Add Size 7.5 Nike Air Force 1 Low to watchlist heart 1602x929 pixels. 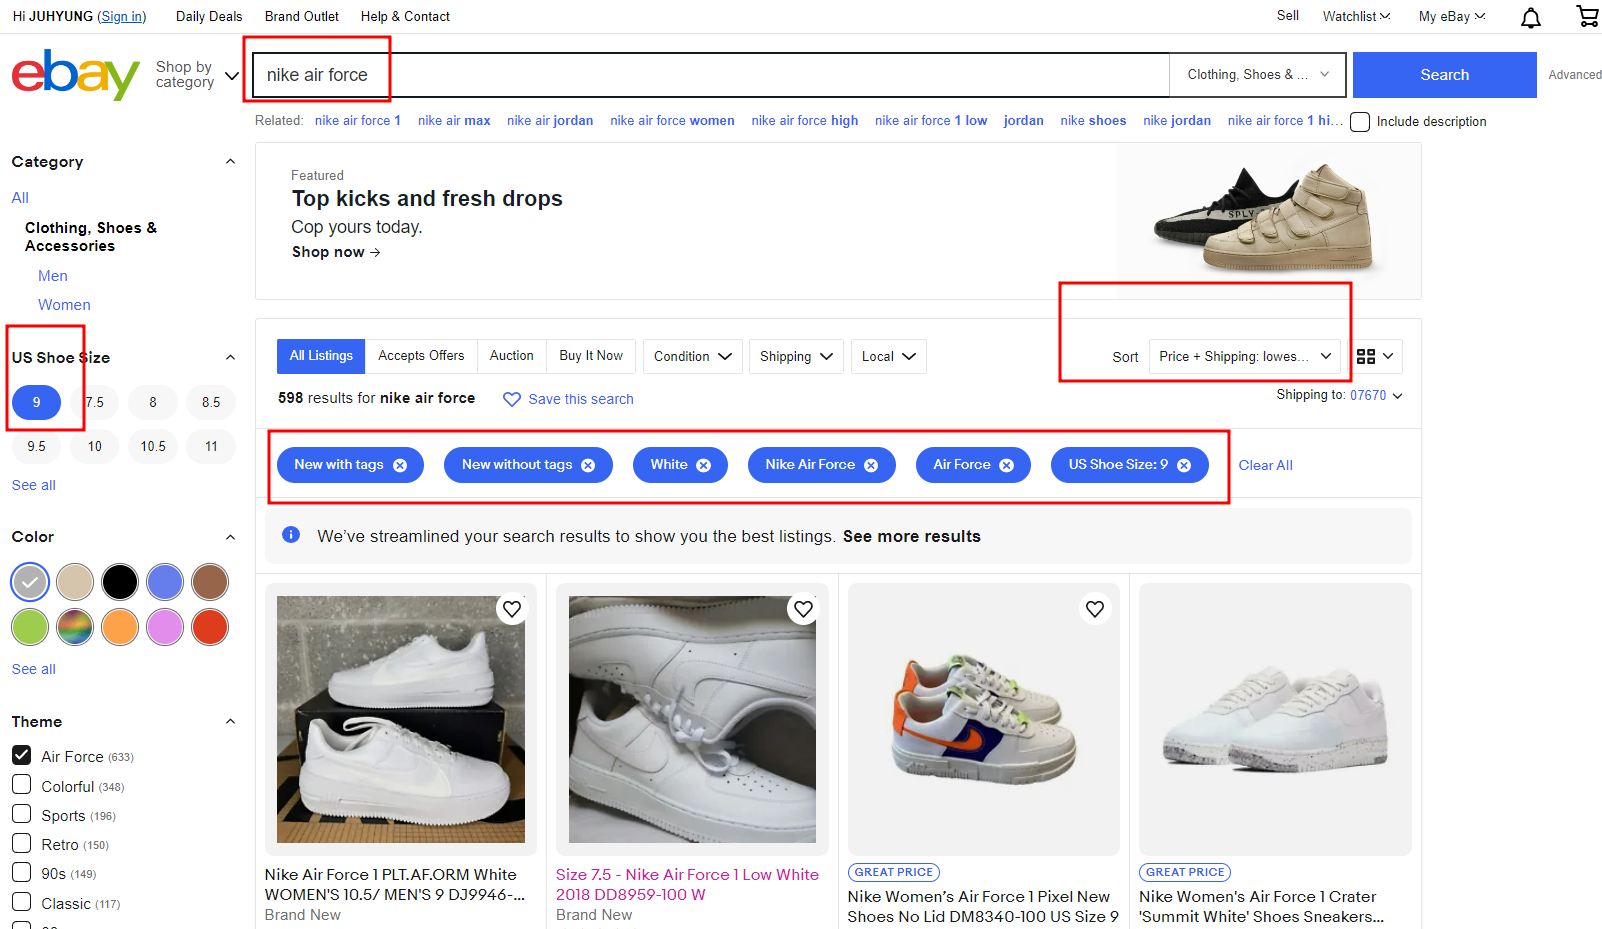(x=803, y=609)
